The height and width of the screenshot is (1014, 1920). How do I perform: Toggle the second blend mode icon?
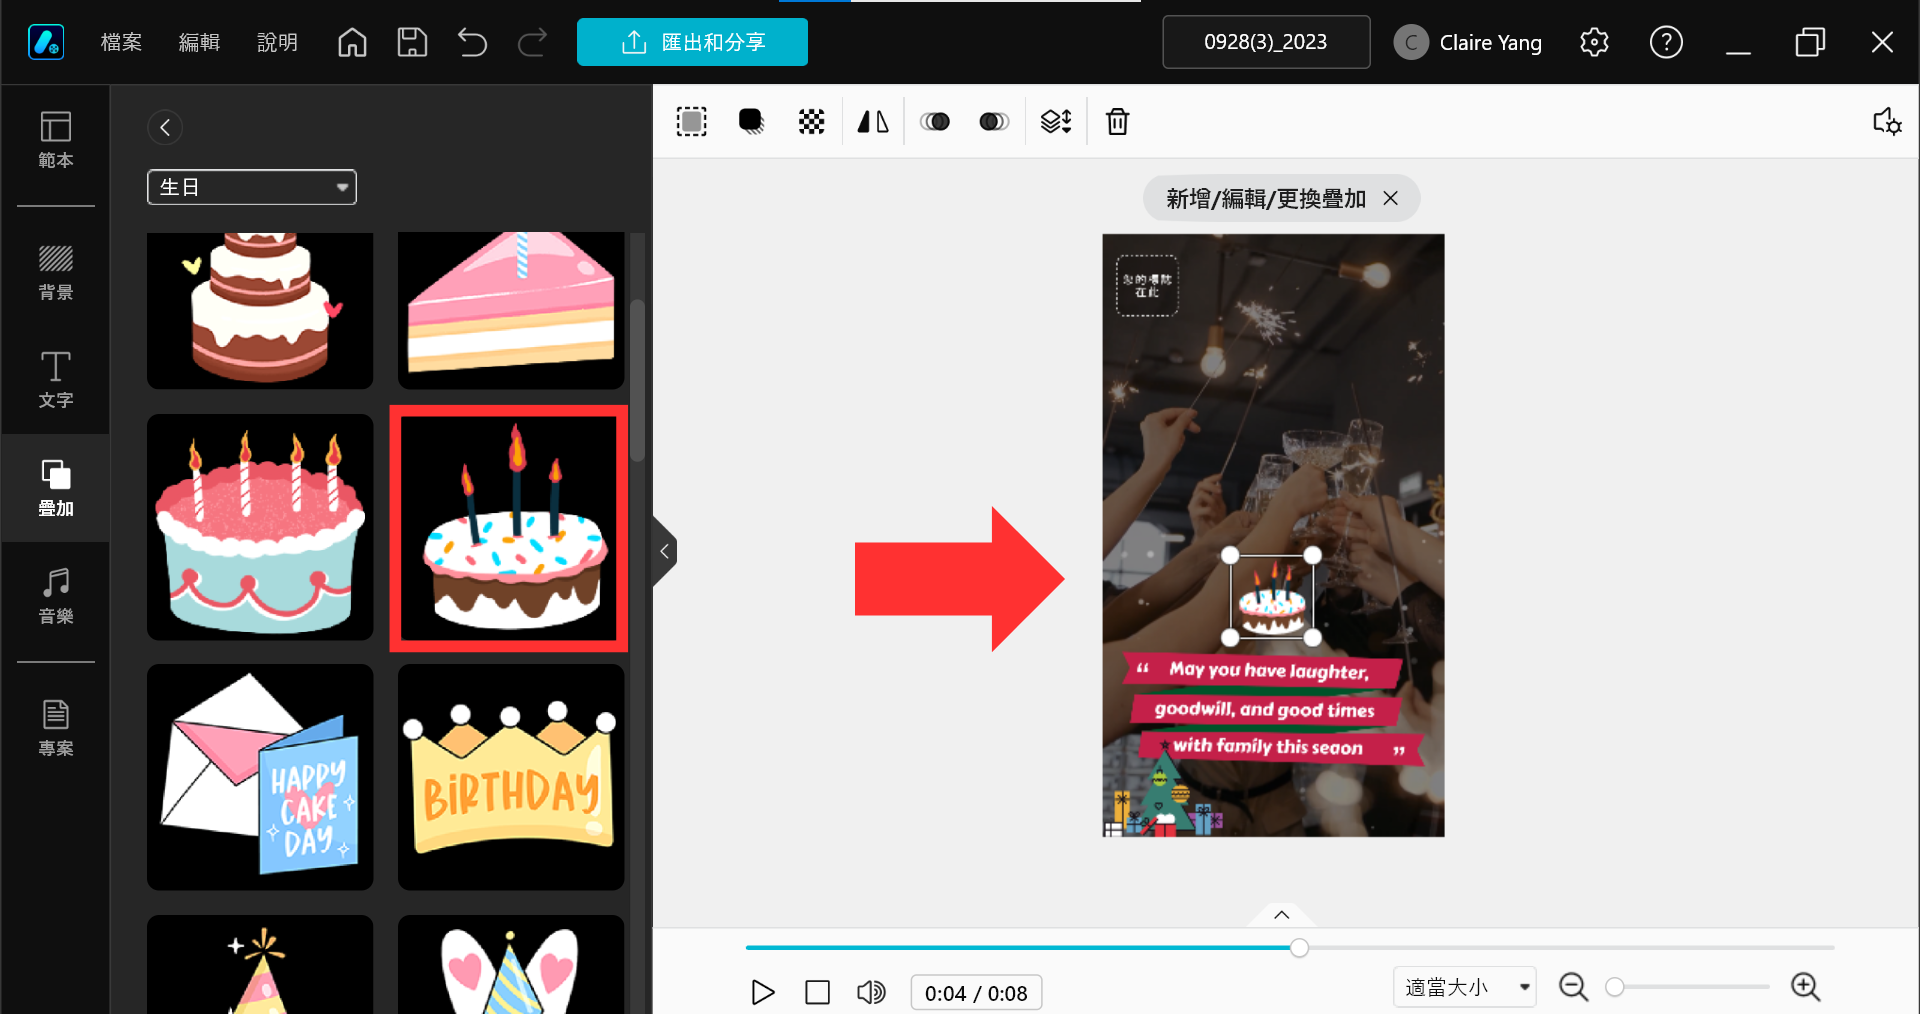[x=993, y=122]
